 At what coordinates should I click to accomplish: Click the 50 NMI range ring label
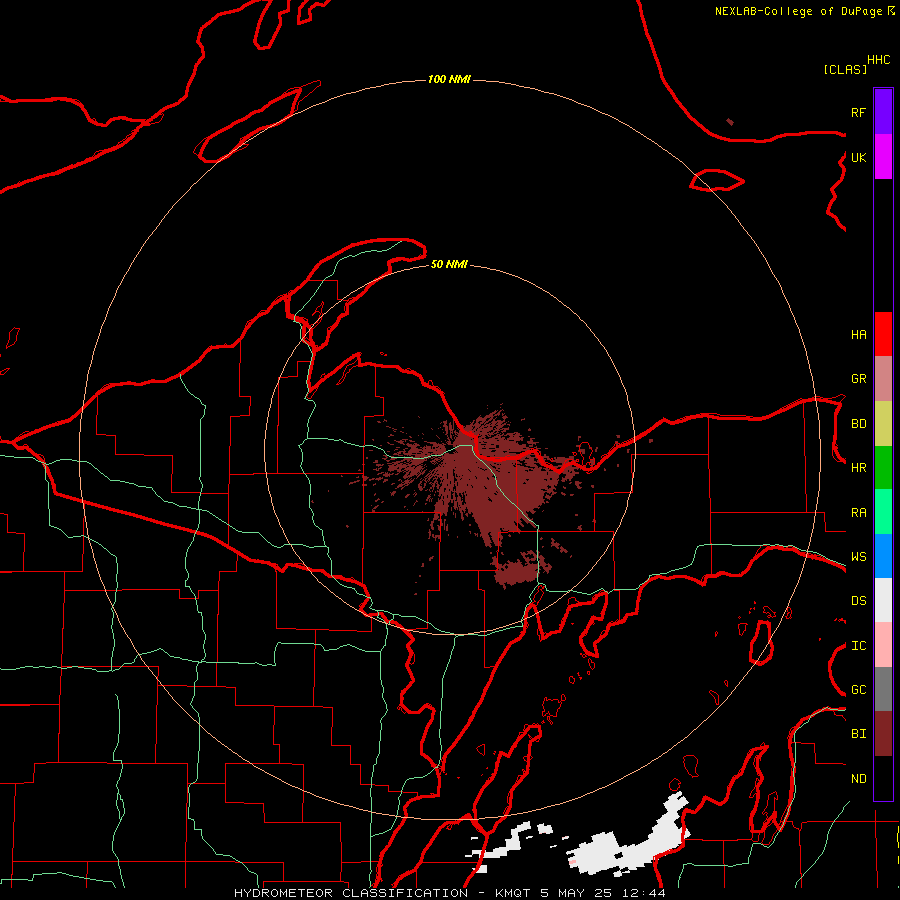coord(449,264)
